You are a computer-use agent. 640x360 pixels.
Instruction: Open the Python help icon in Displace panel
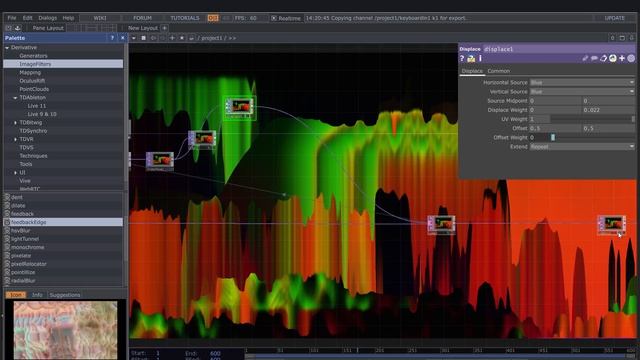tap(471, 59)
